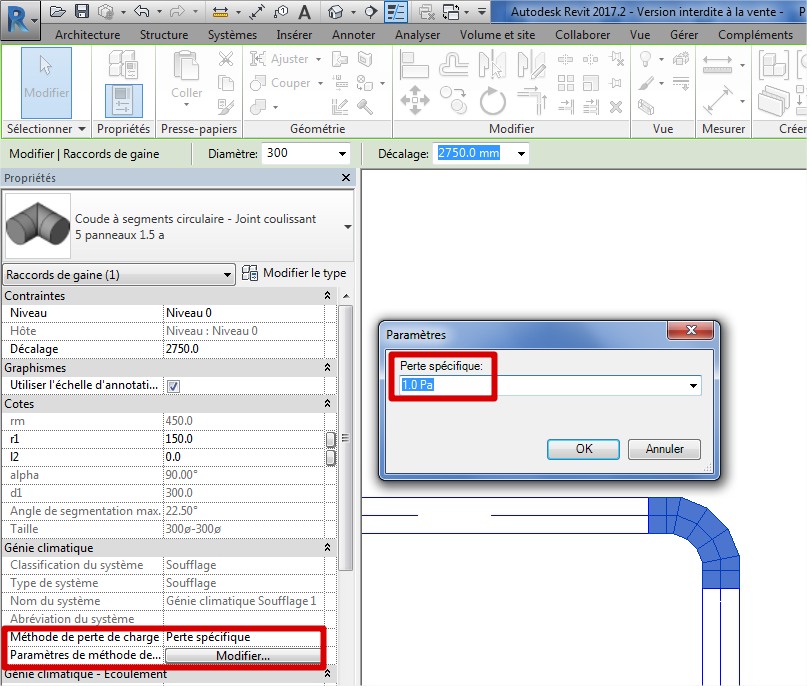
Task: Click the Text tool 'A' icon
Action: [302, 12]
